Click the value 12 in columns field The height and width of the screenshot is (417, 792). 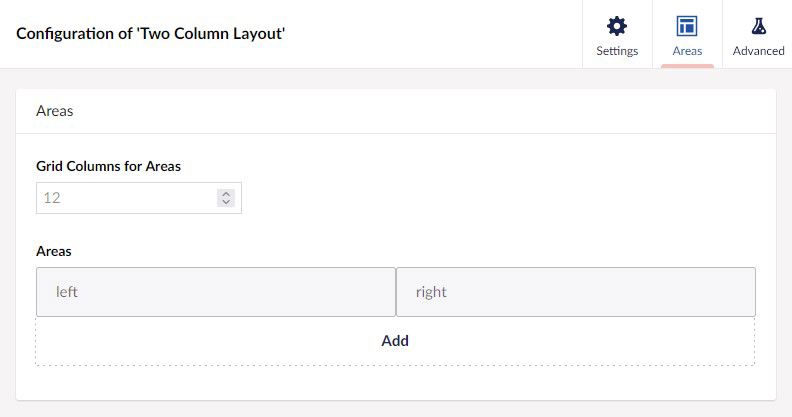[52, 197]
